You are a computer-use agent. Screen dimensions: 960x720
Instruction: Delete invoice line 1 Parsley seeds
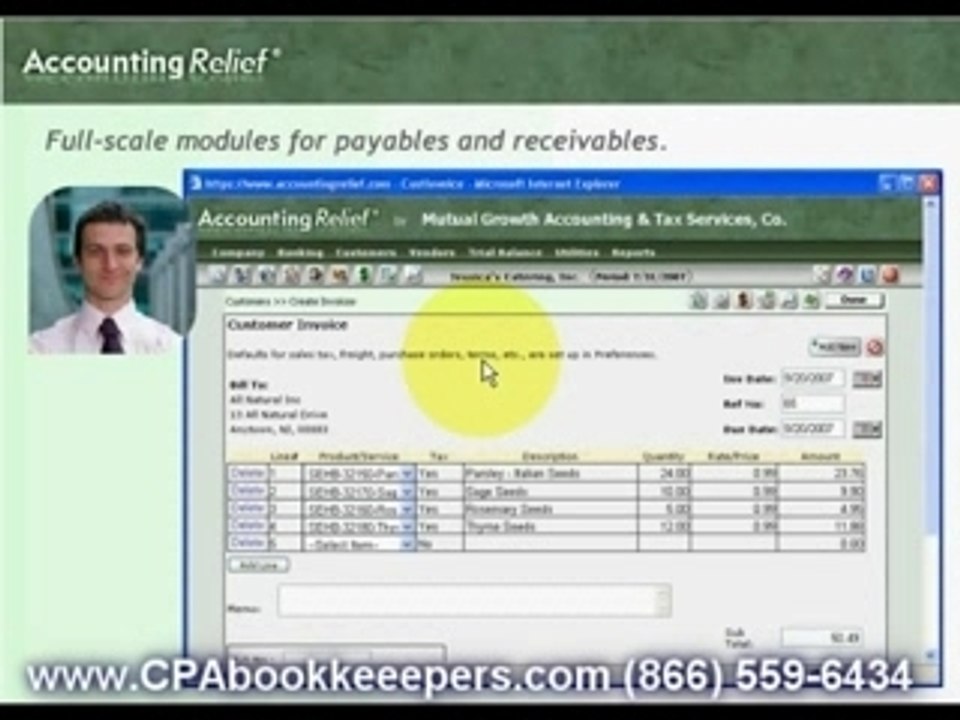tap(248, 473)
